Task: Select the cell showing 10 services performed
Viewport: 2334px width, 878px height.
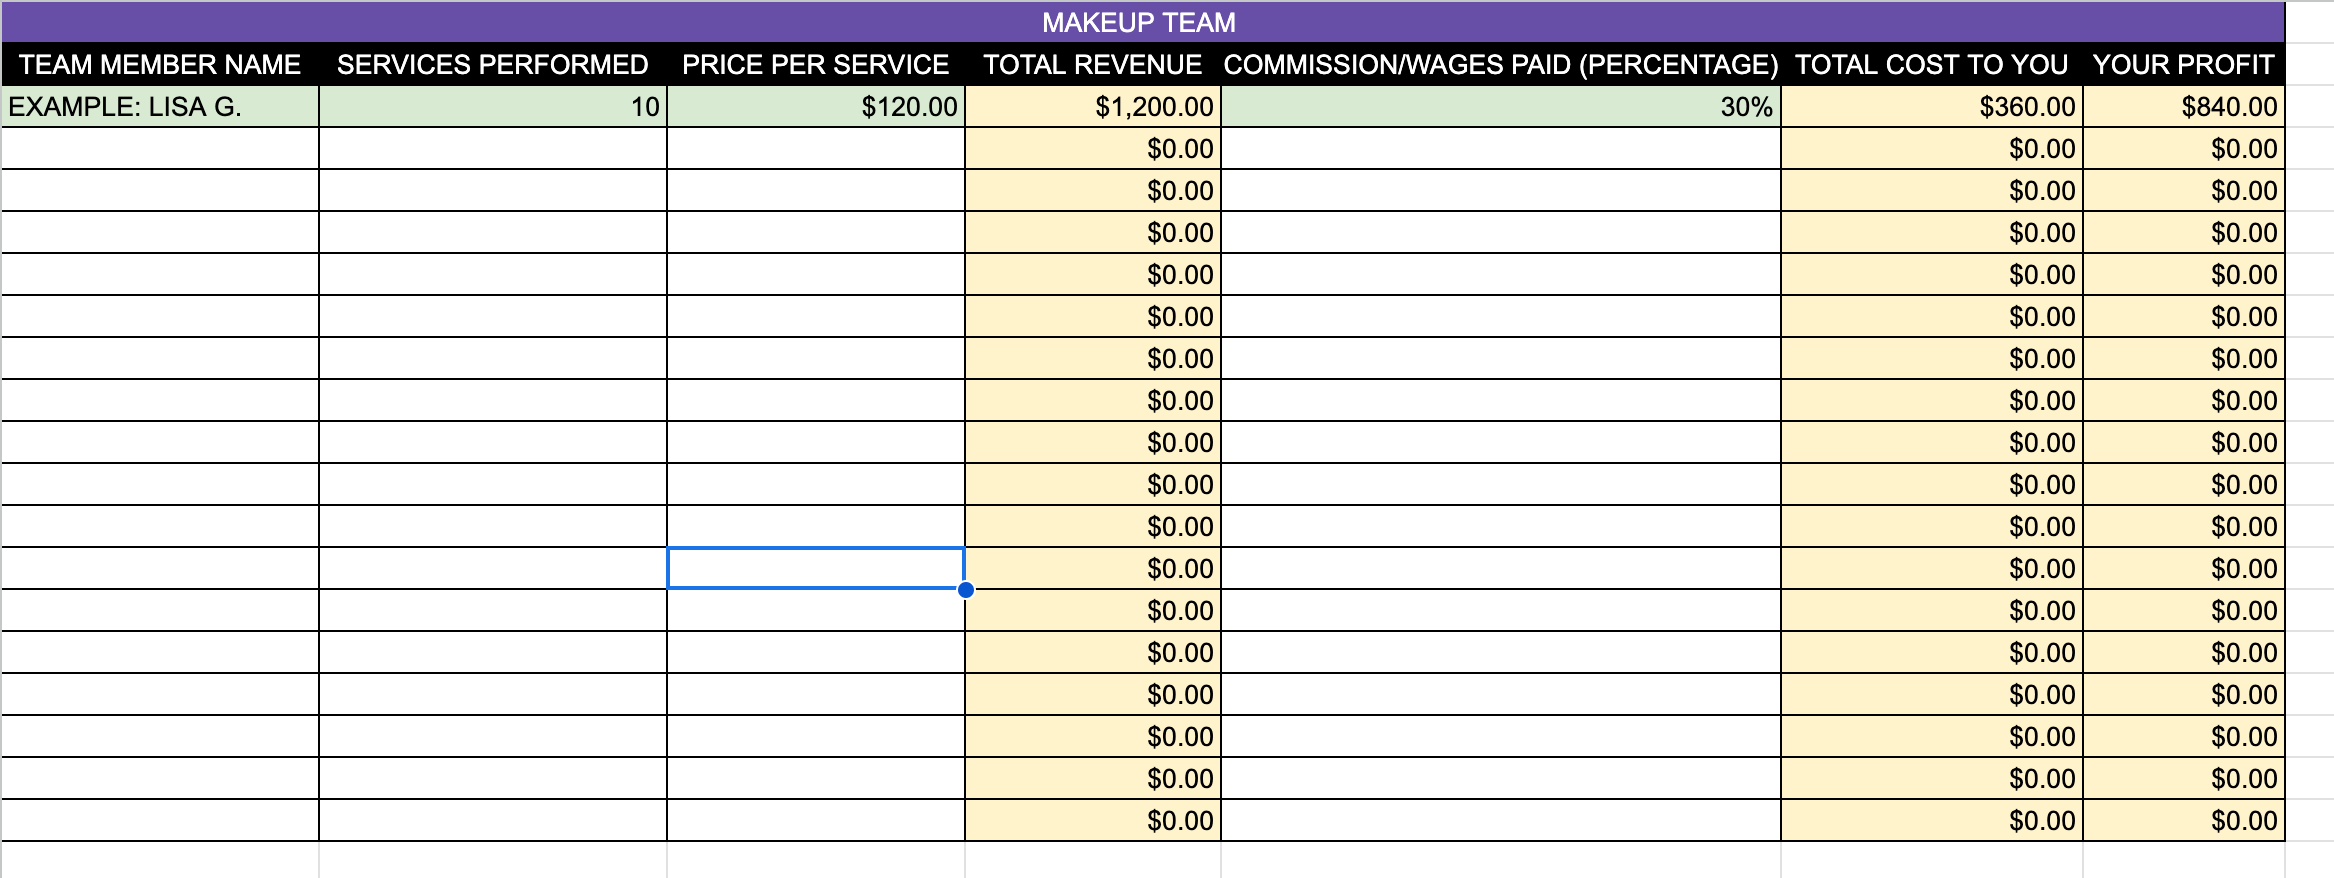Action: (492, 107)
